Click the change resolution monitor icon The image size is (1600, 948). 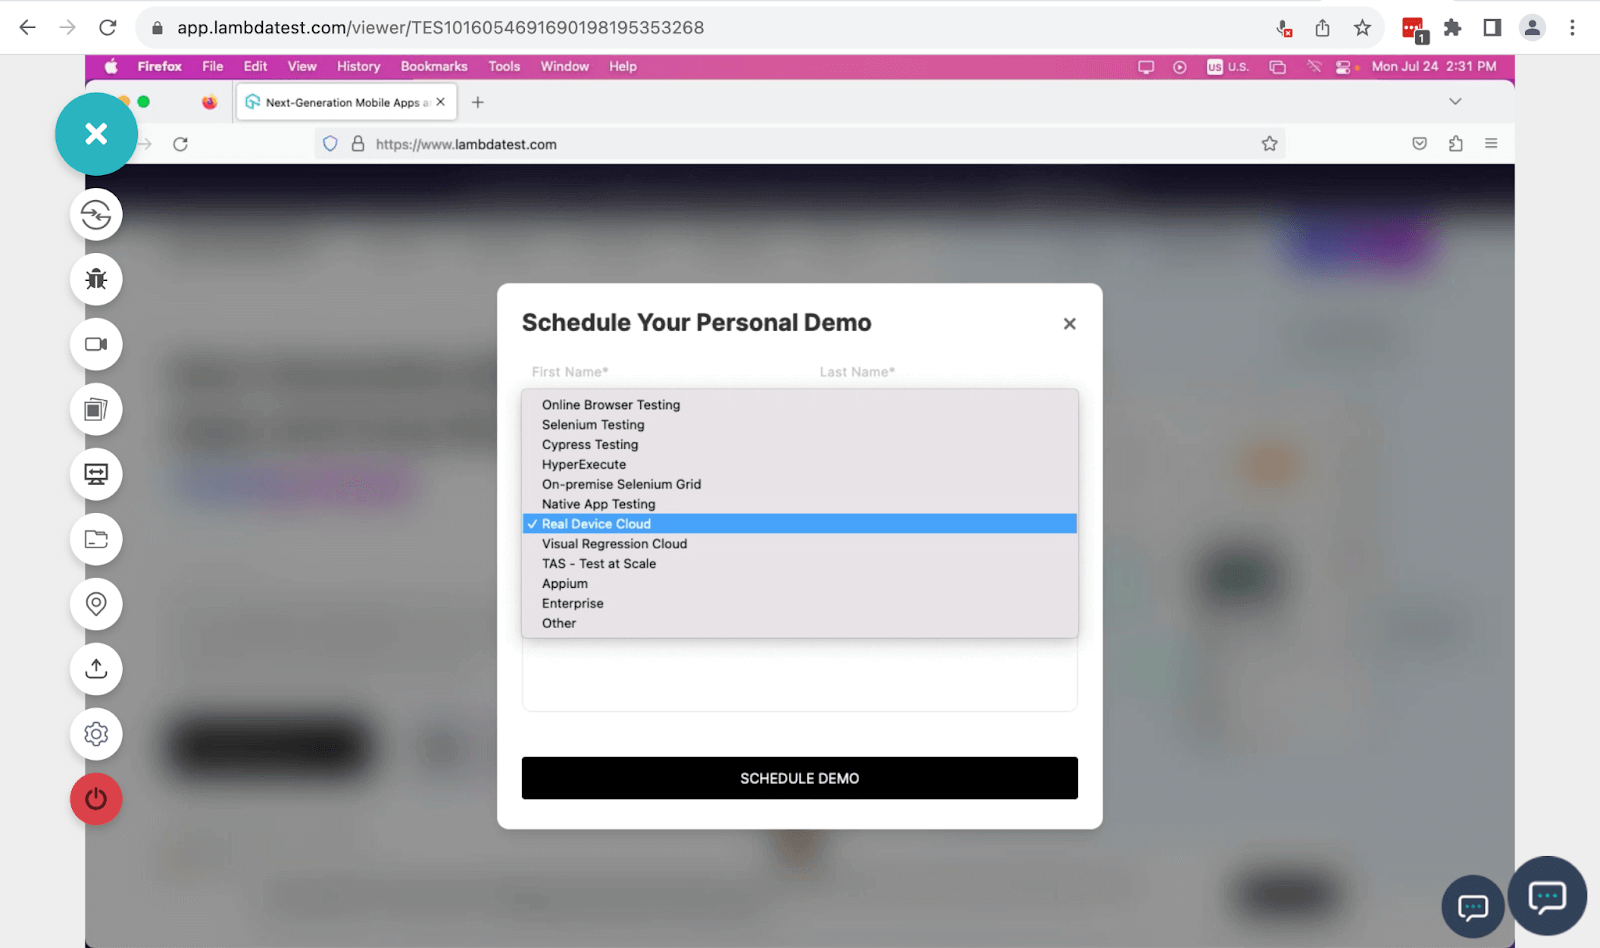tap(96, 474)
